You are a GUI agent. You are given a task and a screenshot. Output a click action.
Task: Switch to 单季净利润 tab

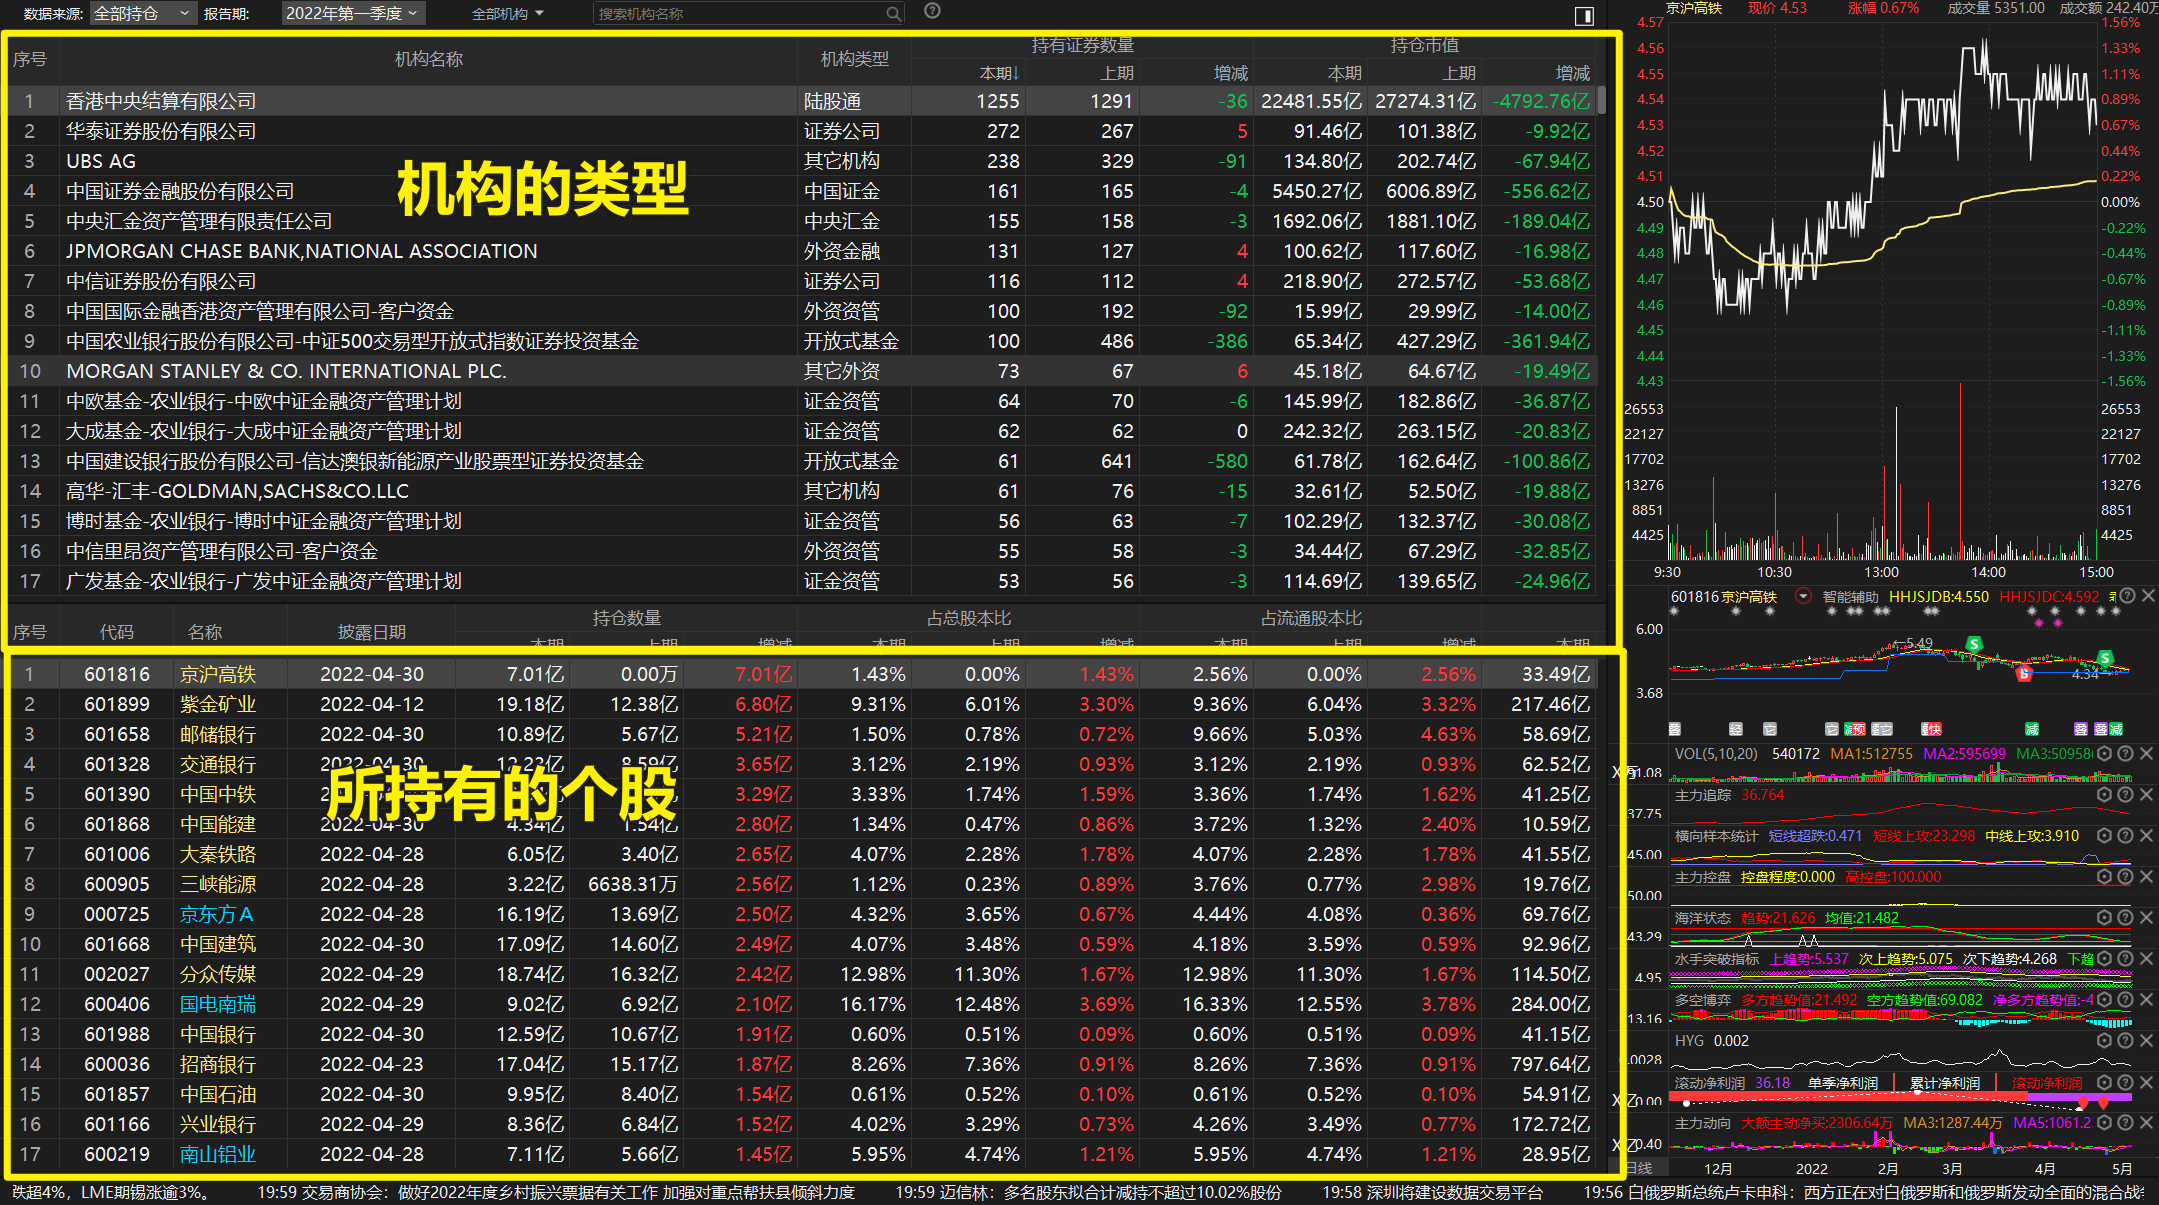(1842, 1083)
